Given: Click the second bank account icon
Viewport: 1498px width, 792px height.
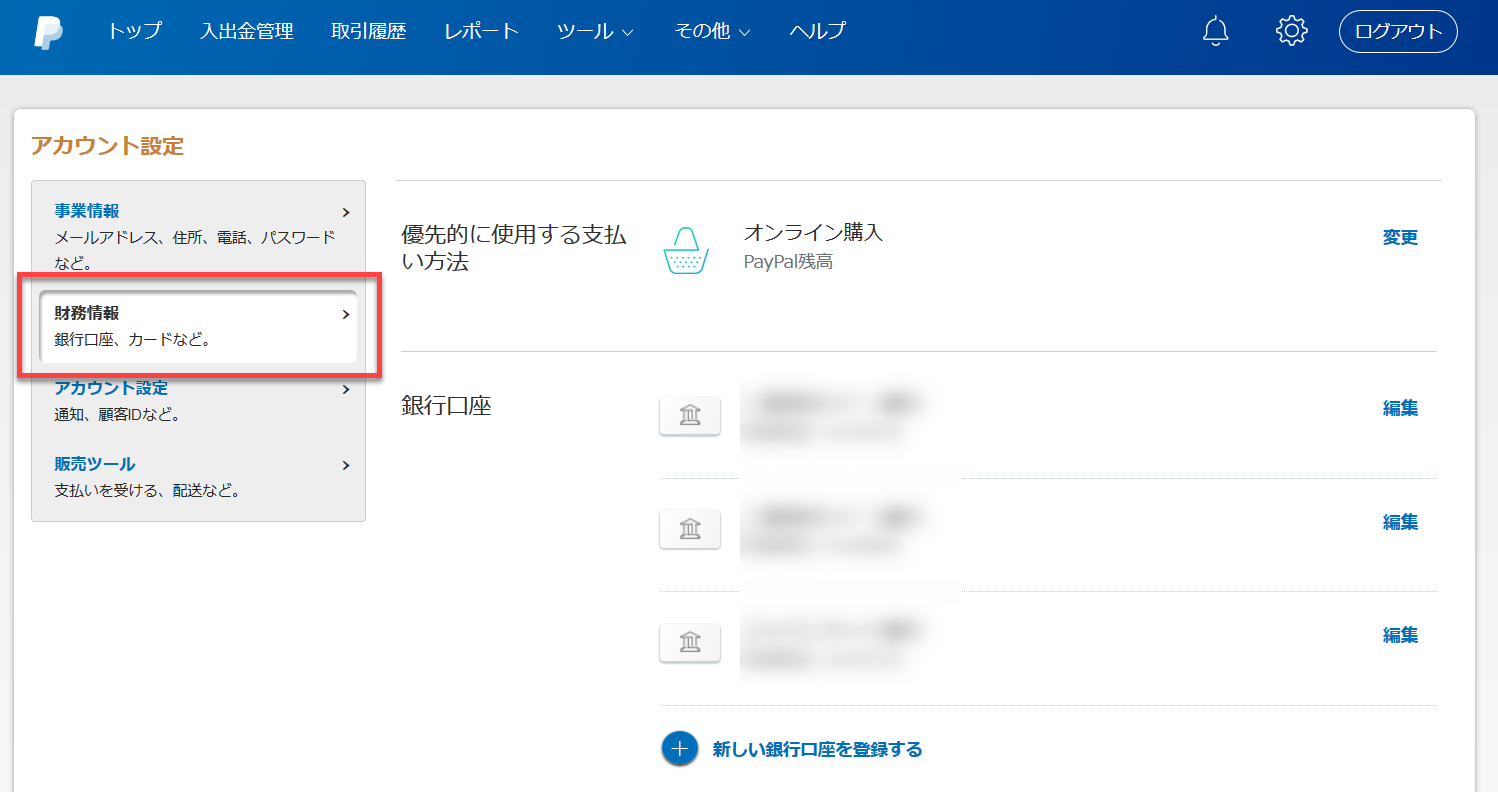Looking at the screenshot, I should 690,528.
